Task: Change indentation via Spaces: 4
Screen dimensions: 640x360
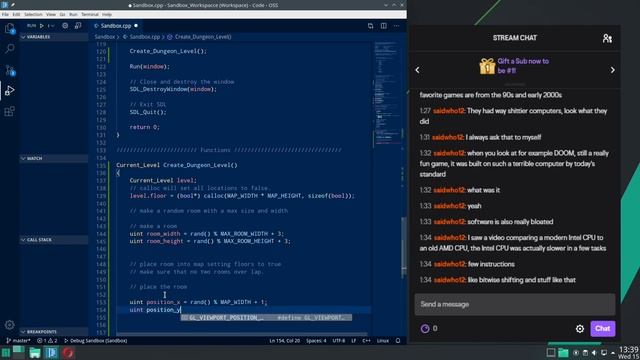Action: click(x=316, y=340)
